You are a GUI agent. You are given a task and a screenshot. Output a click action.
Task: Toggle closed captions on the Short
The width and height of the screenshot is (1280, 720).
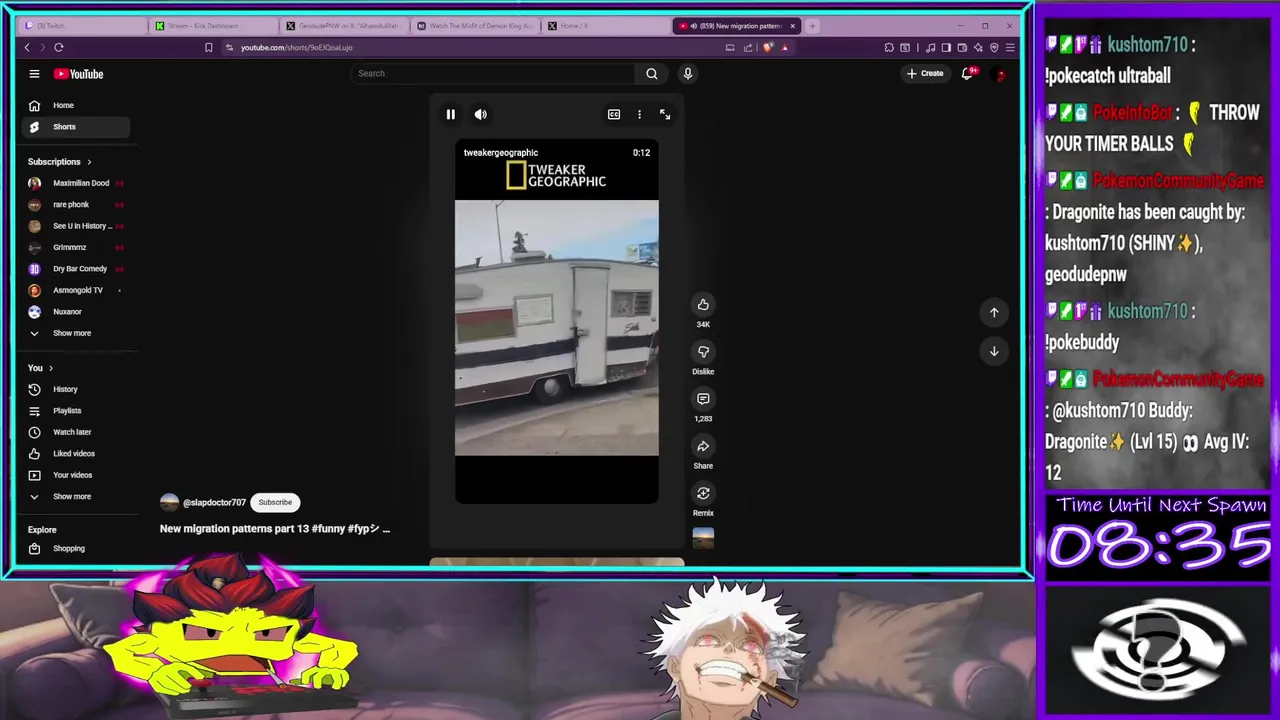(614, 114)
